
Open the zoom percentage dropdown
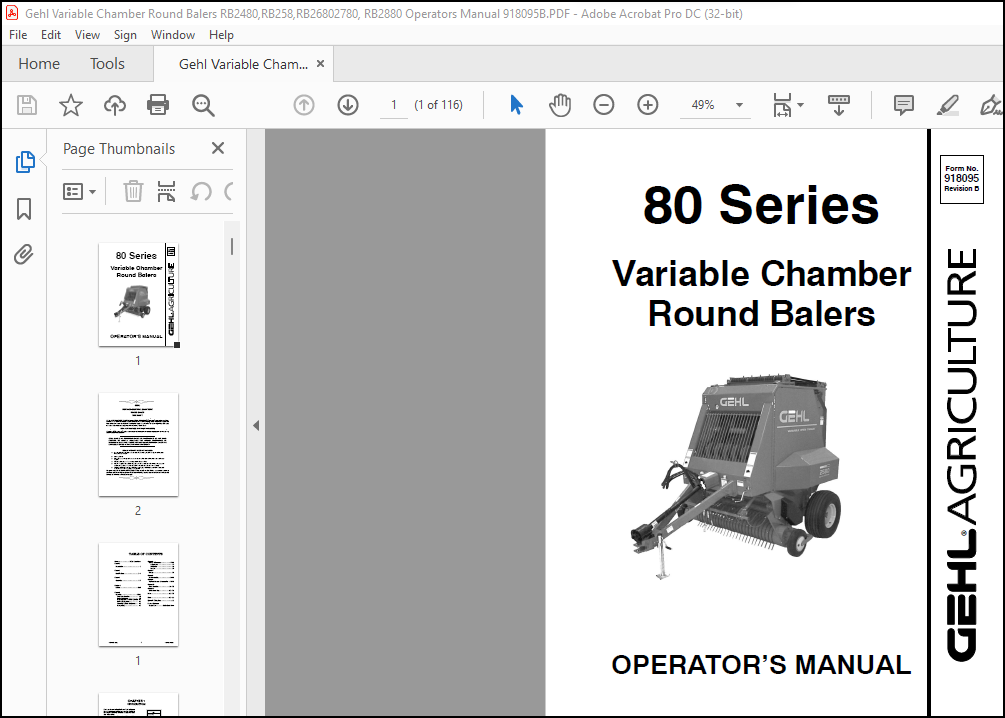pyautogui.click(x=739, y=104)
